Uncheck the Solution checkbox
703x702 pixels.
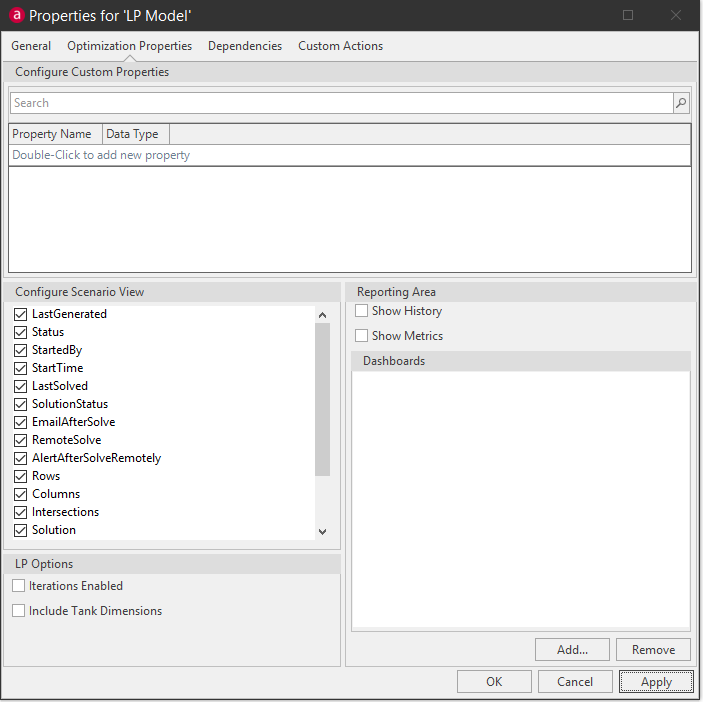pyautogui.click(x=21, y=530)
